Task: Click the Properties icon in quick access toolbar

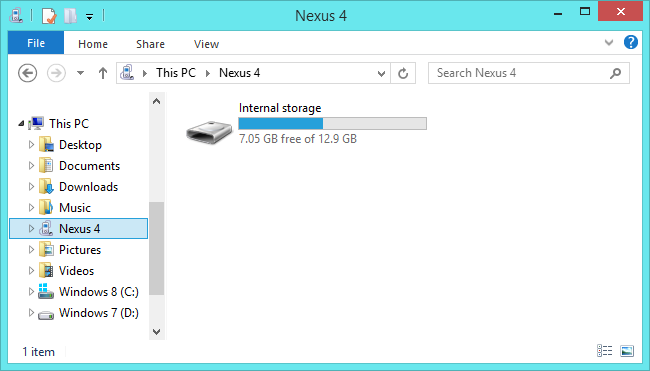Action: (49, 16)
